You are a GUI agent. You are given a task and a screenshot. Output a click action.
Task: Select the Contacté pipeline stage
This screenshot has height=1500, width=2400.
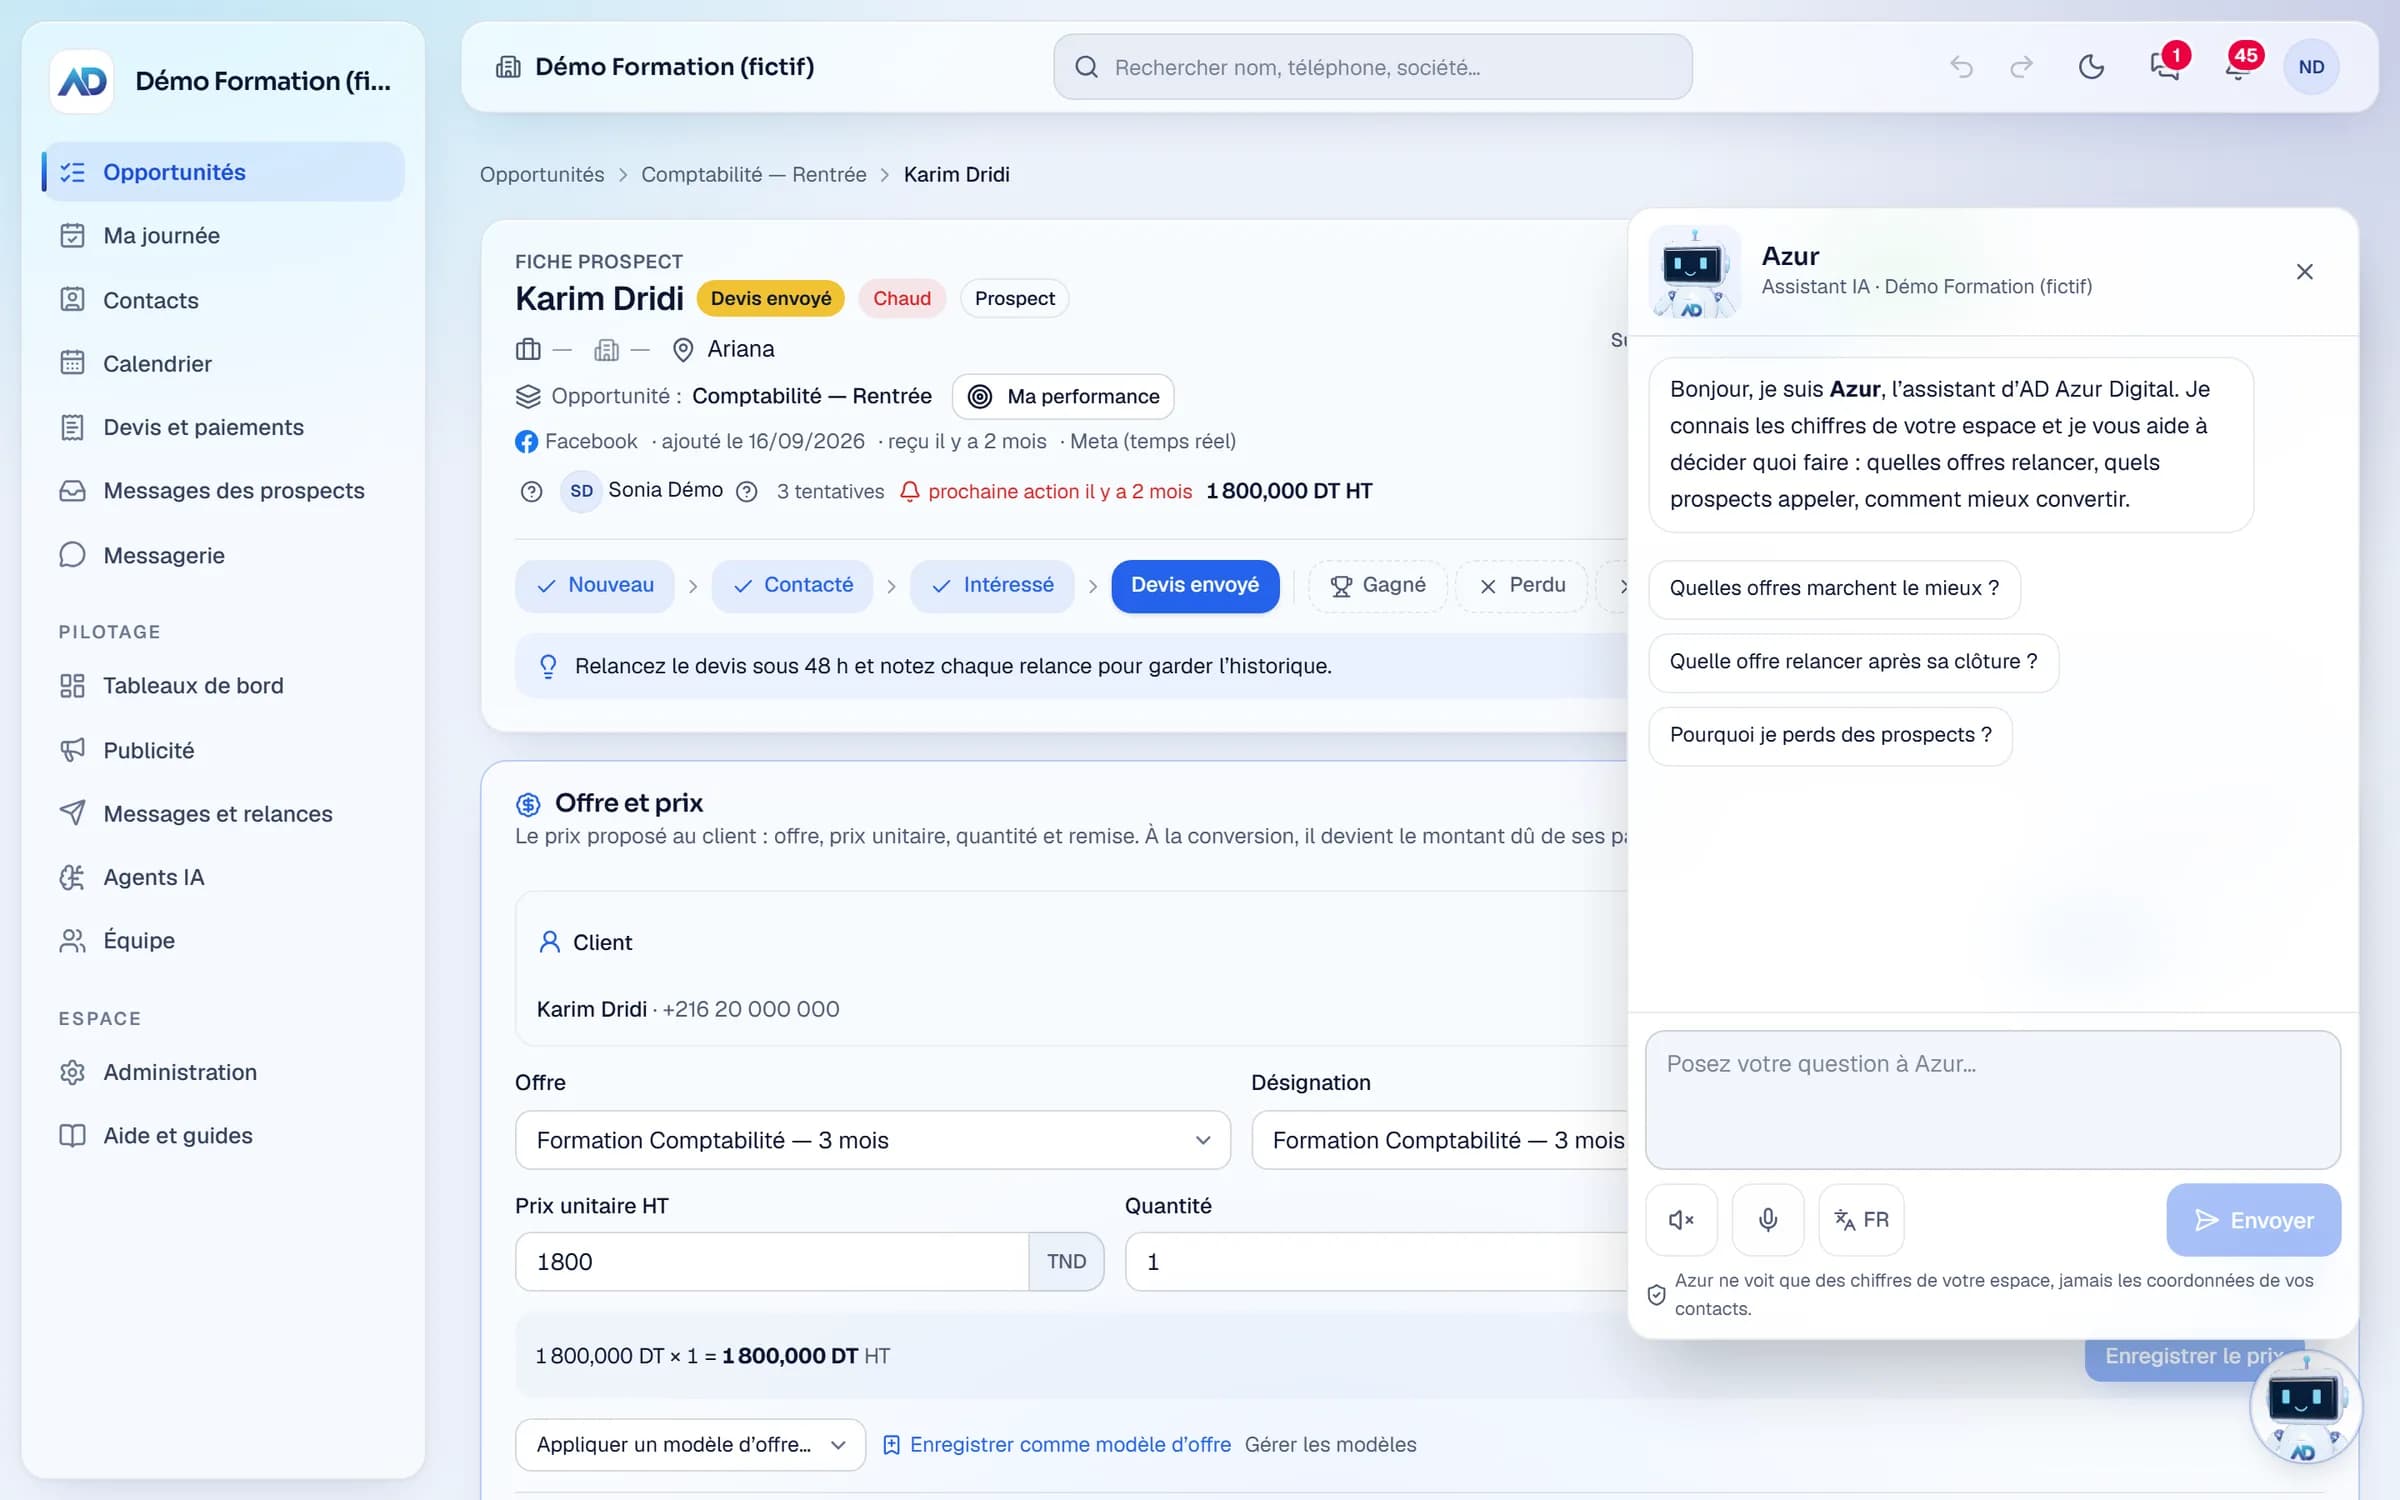point(793,585)
